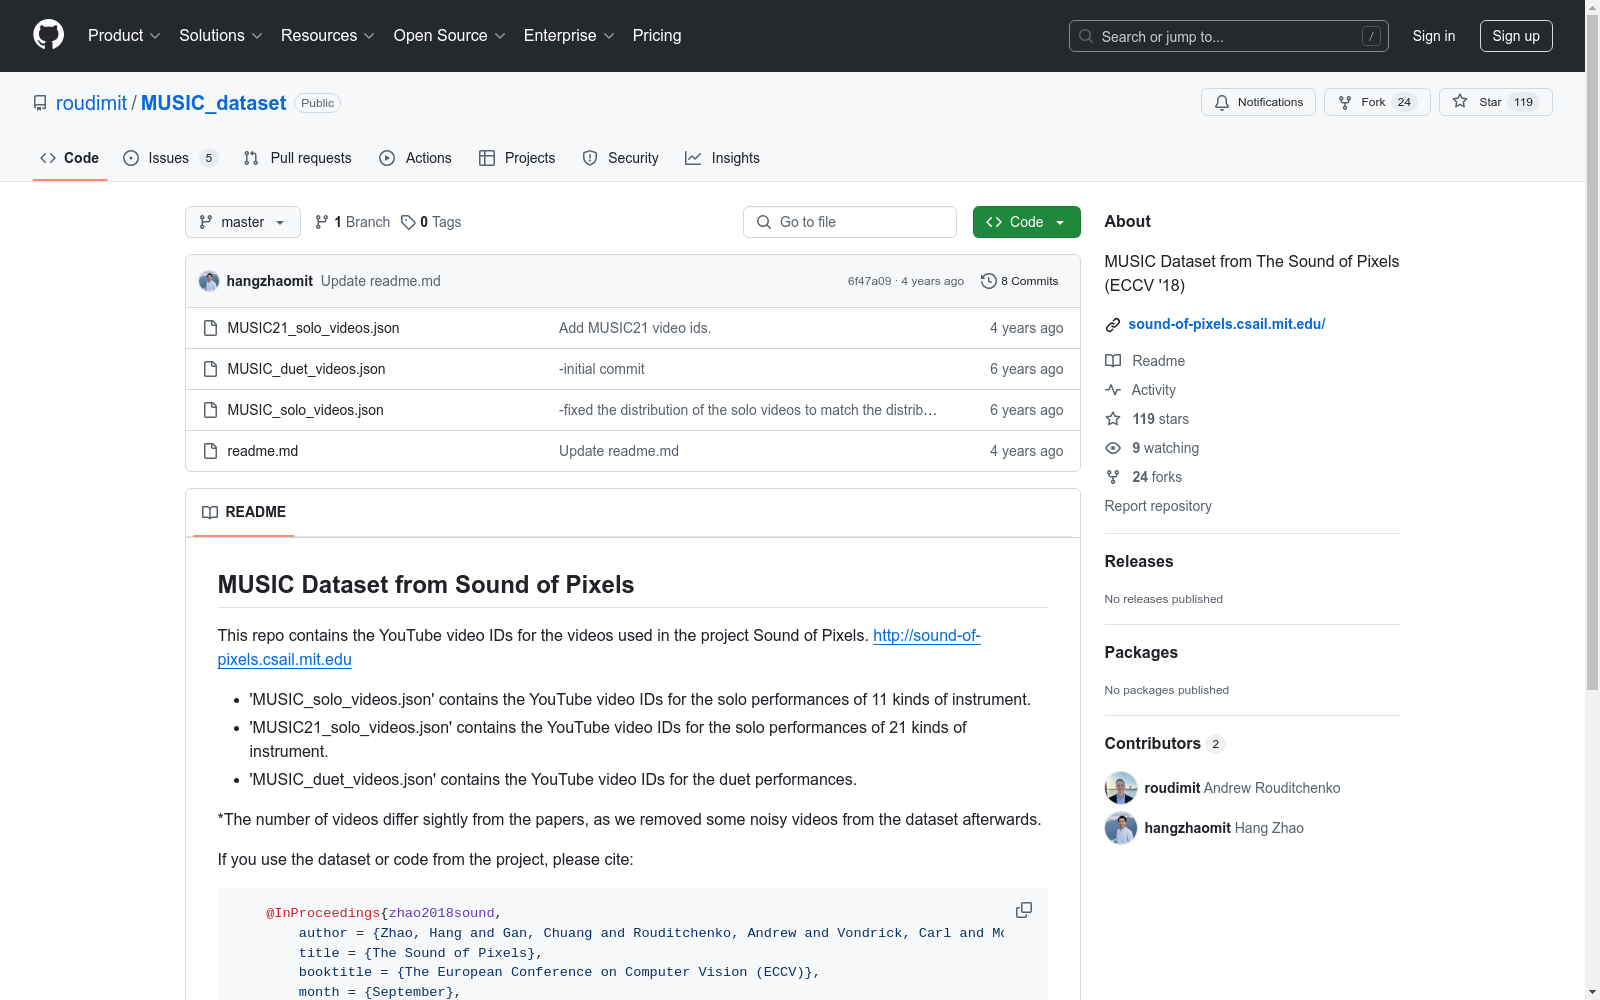Open the Update readme.md commit message in the commit bar
Viewport: 1600px width, 1000px height.
coord(381,281)
